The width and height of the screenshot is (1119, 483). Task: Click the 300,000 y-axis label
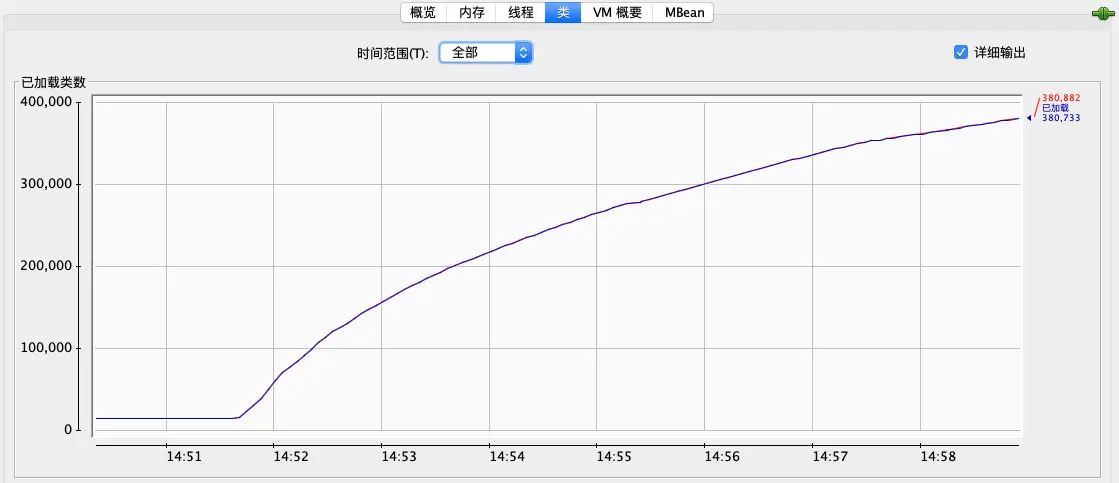click(48, 184)
